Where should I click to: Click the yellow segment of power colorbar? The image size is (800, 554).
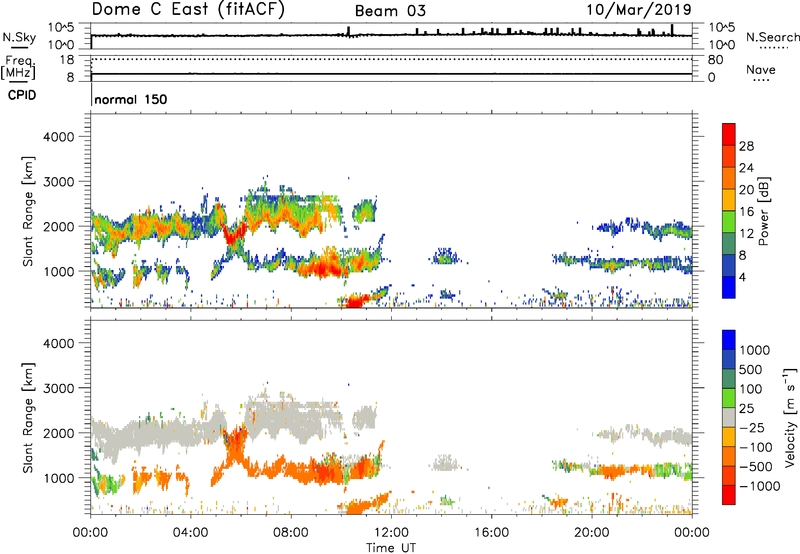point(729,199)
